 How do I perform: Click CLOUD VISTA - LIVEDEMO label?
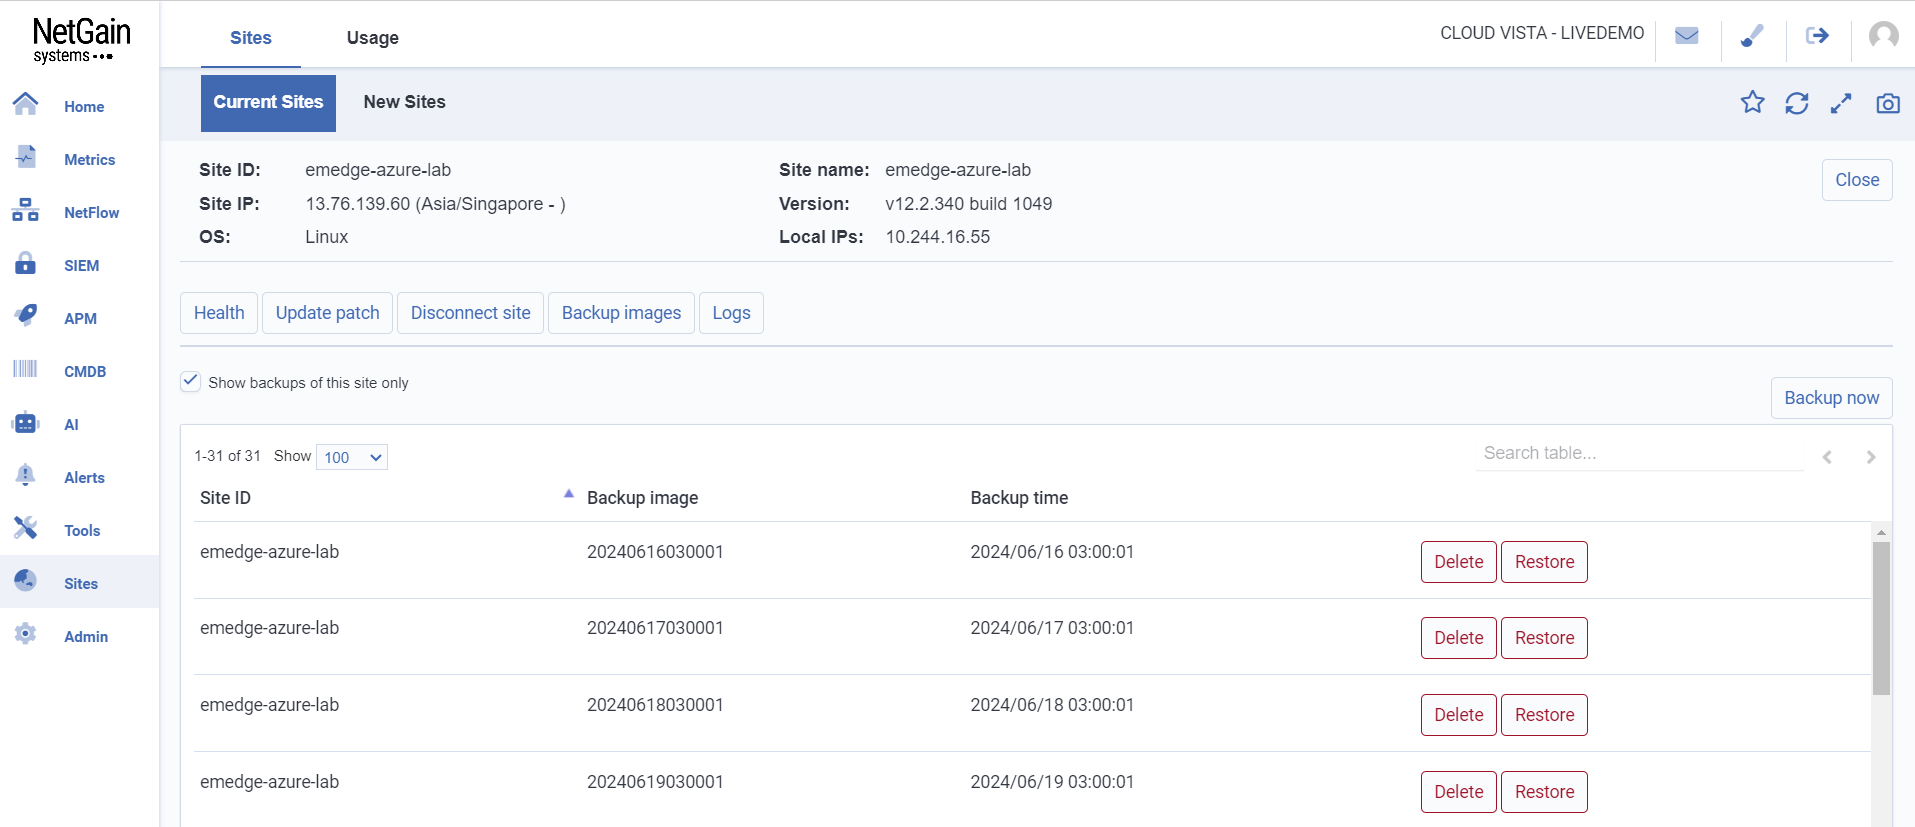(x=1542, y=33)
